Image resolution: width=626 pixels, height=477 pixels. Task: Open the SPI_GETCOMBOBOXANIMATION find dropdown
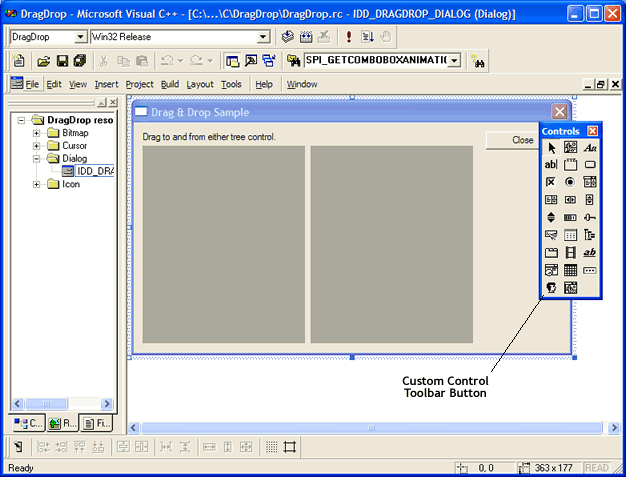[x=455, y=61]
